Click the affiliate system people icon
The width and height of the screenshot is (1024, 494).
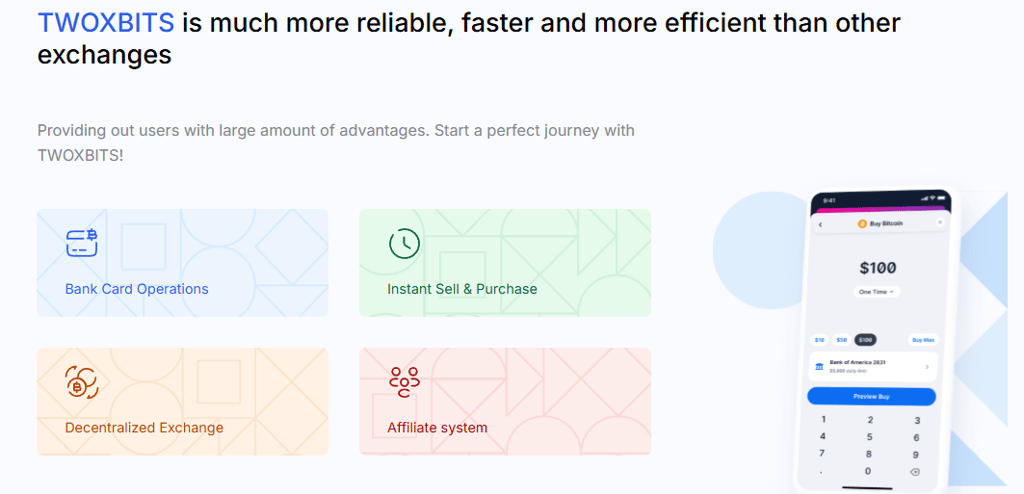pos(403,381)
